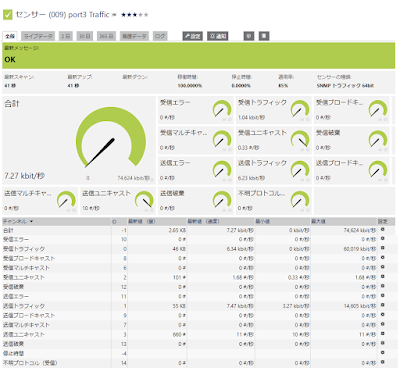Switch to the ライブデータ tab
Viewport: 400px width, 371px height.
coord(38,36)
